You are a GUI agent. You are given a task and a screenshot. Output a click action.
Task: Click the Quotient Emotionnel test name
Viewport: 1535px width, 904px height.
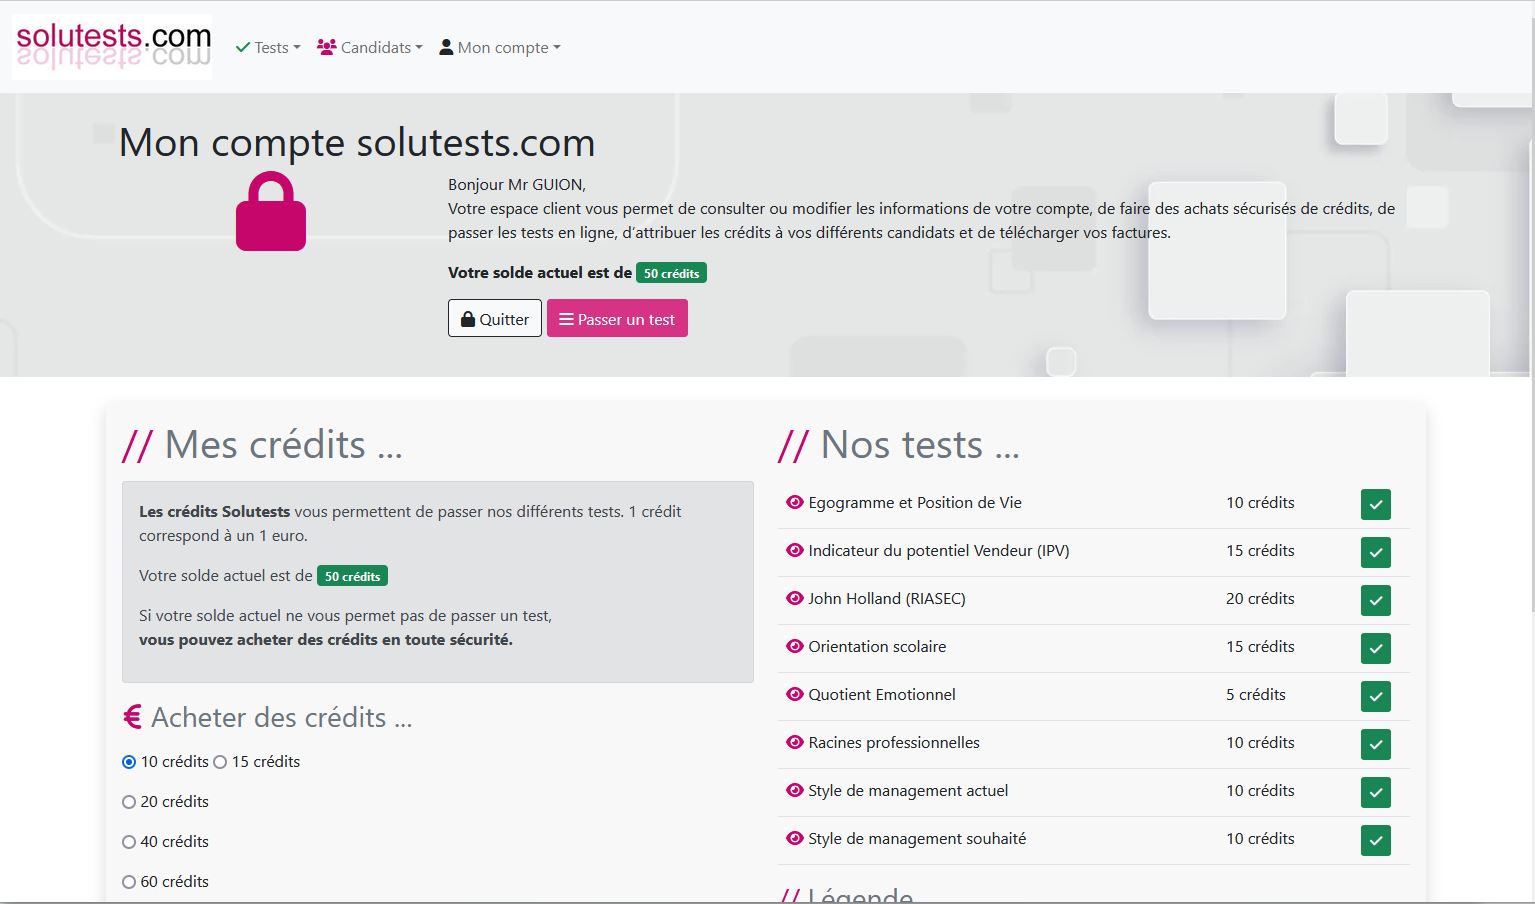coord(882,694)
